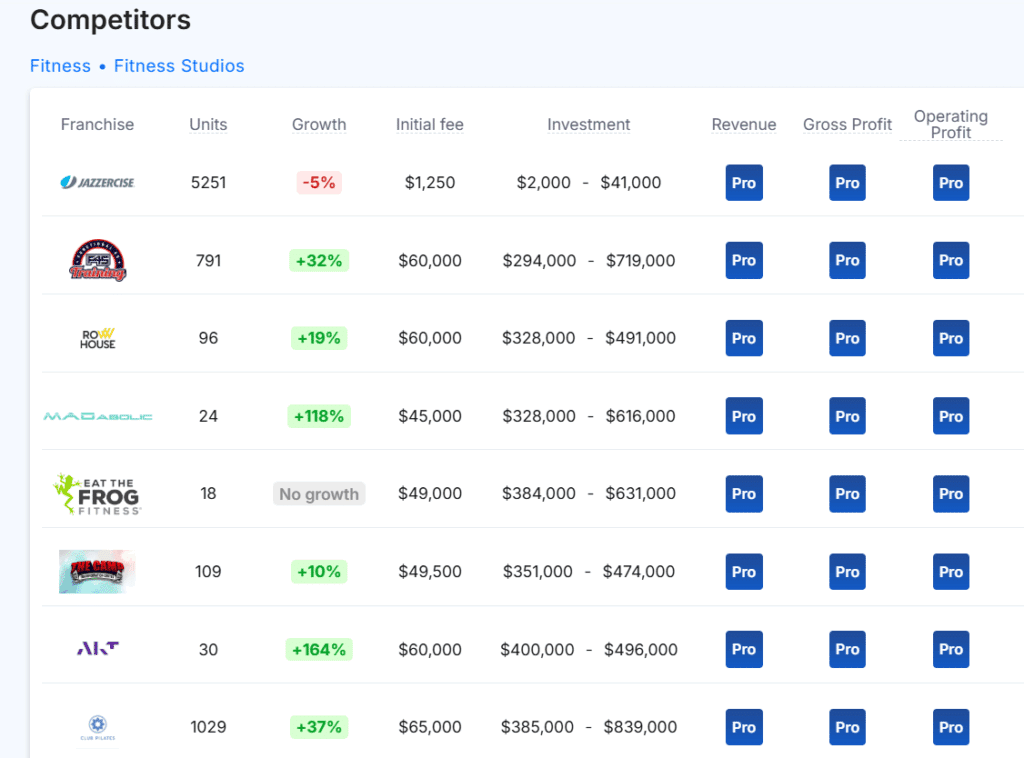Follow the Fitness Studios breadcrumb link
The height and width of the screenshot is (758, 1024).
tap(179, 66)
